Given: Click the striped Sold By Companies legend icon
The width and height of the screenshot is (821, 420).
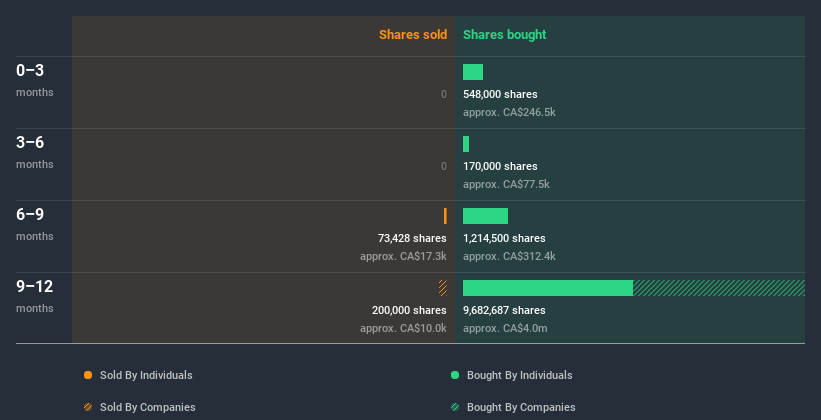Looking at the screenshot, I should coord(88,407).
